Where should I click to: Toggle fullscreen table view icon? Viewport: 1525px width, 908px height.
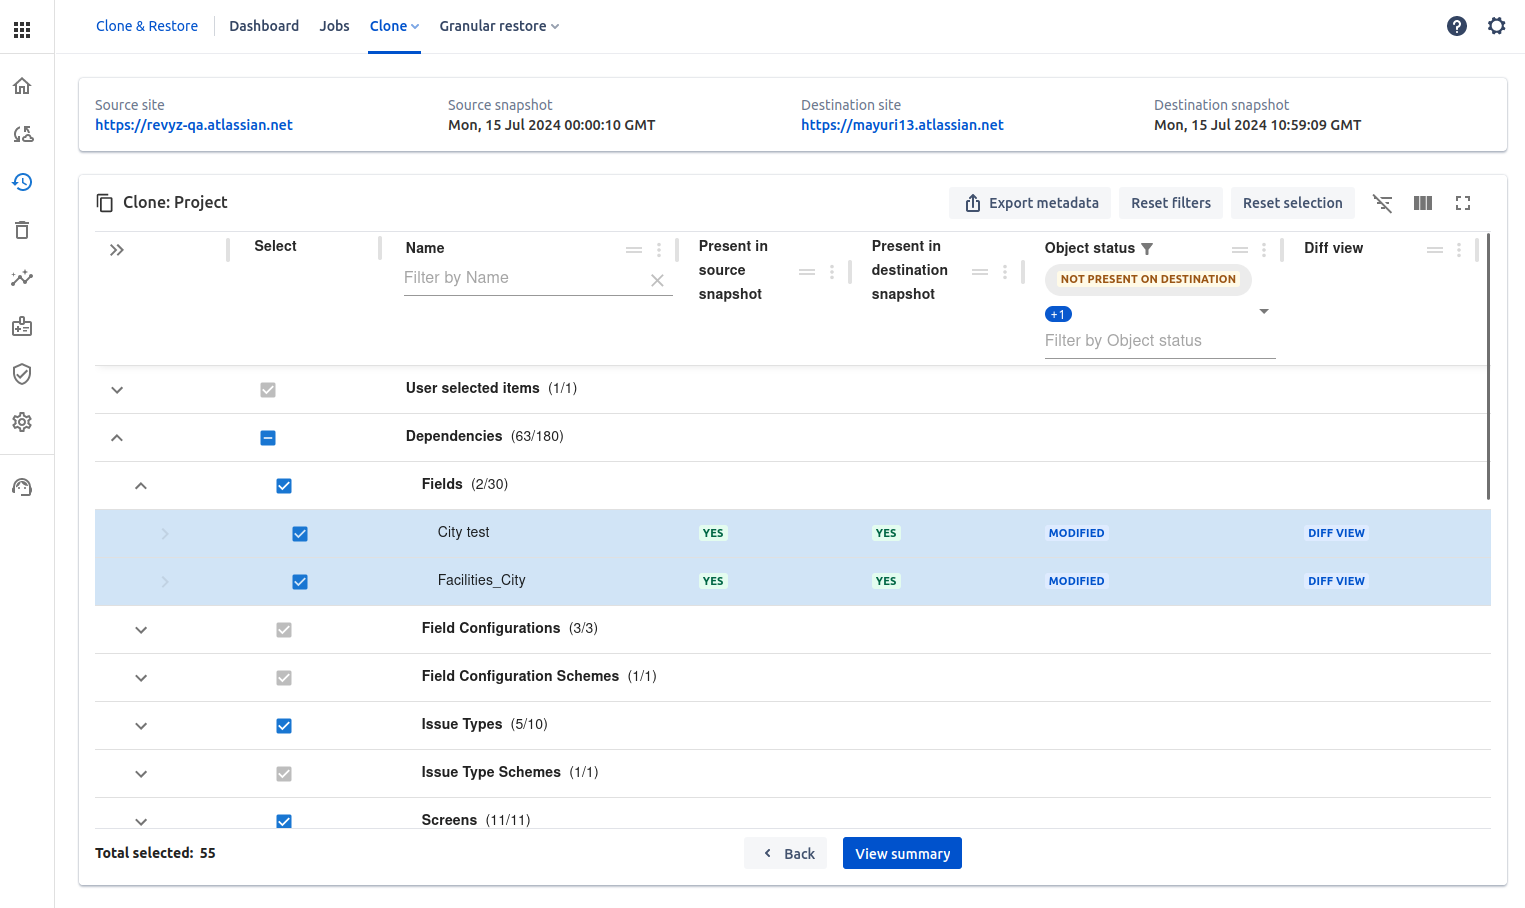1463,203
